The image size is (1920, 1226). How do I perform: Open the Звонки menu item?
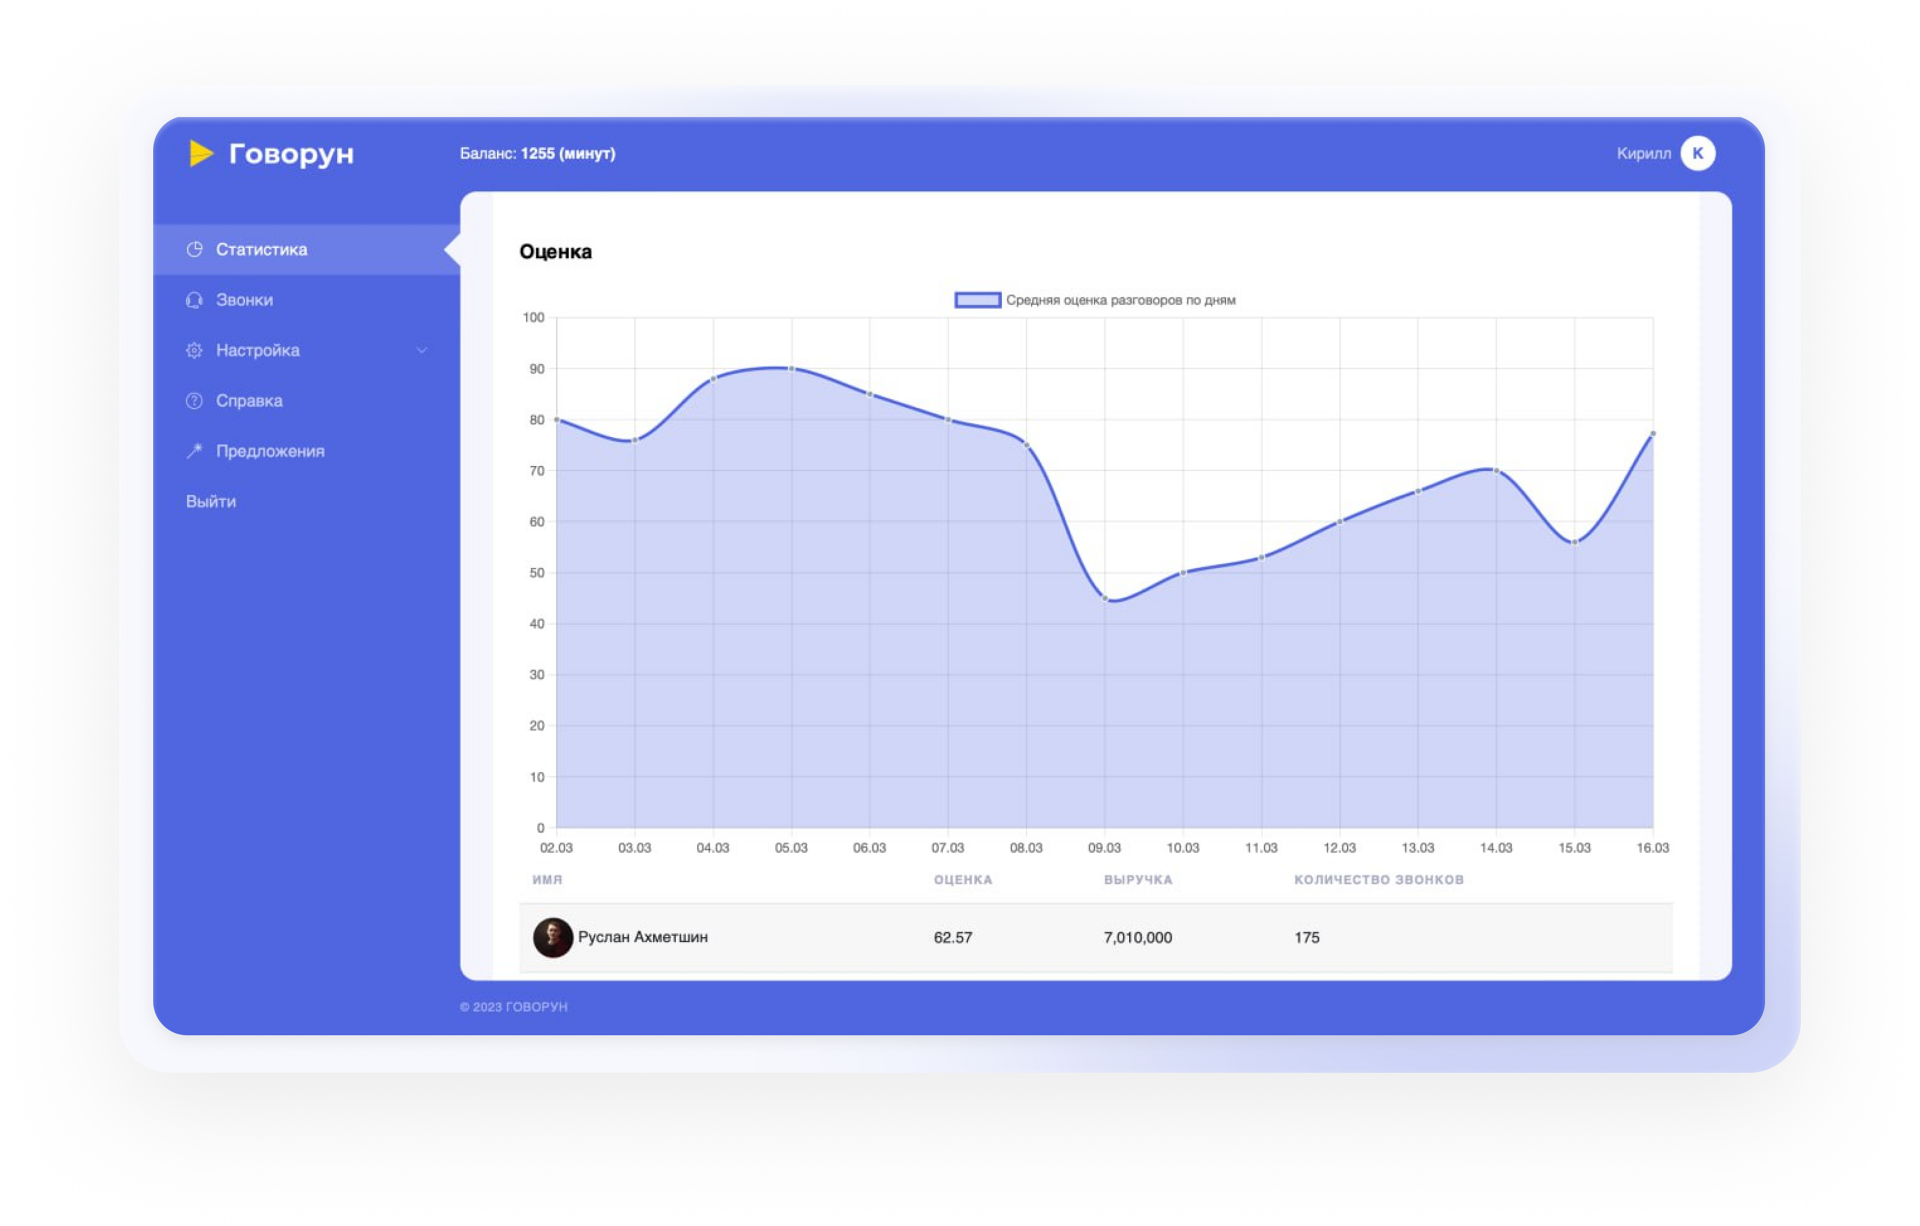pyautogui.click(x=244, y=300)
